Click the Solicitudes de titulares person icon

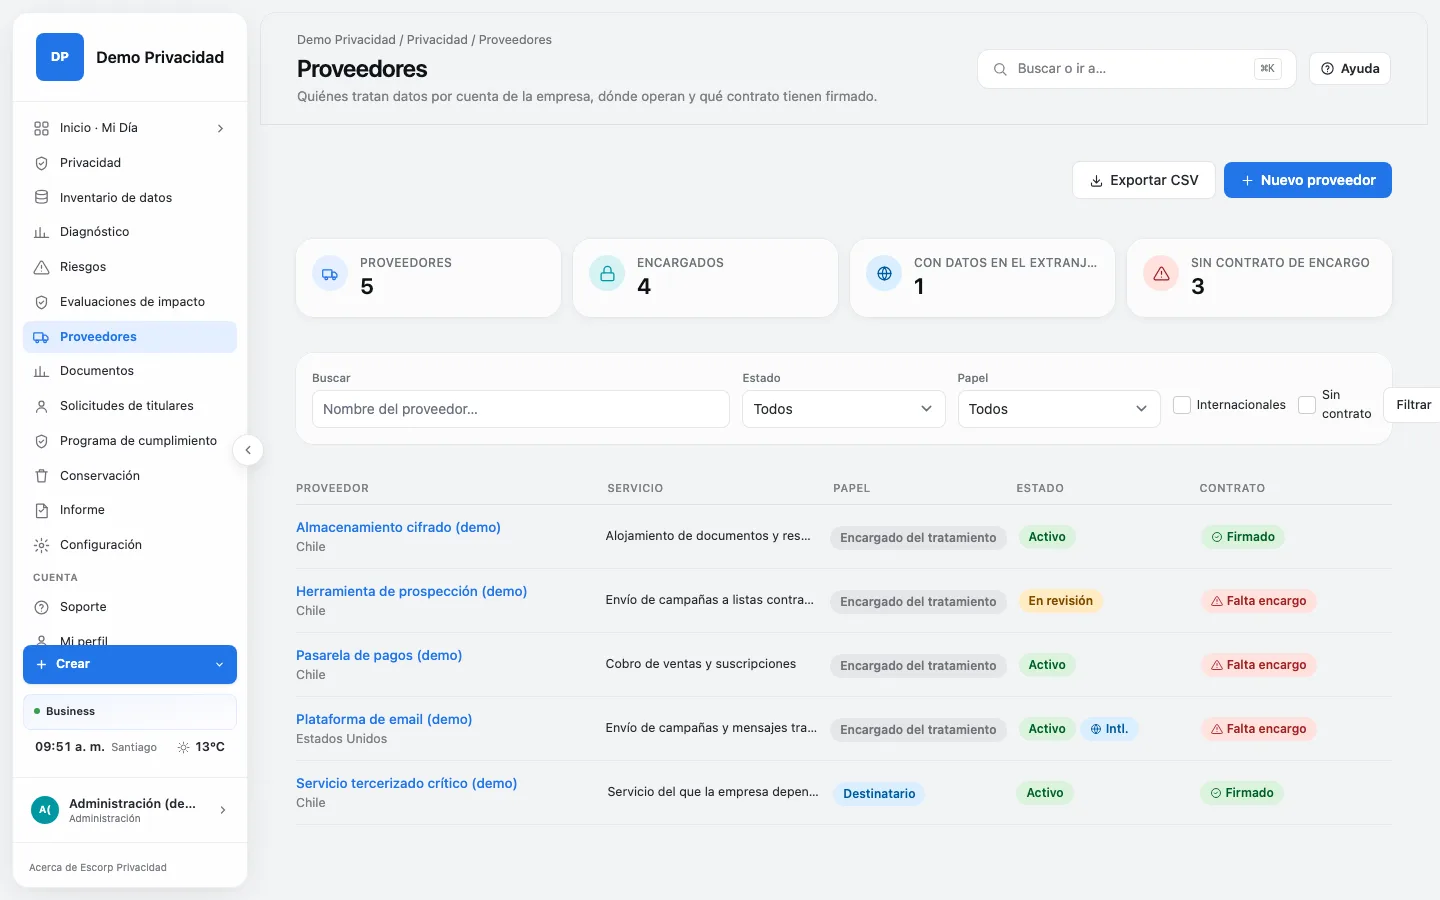click(41, 406)
